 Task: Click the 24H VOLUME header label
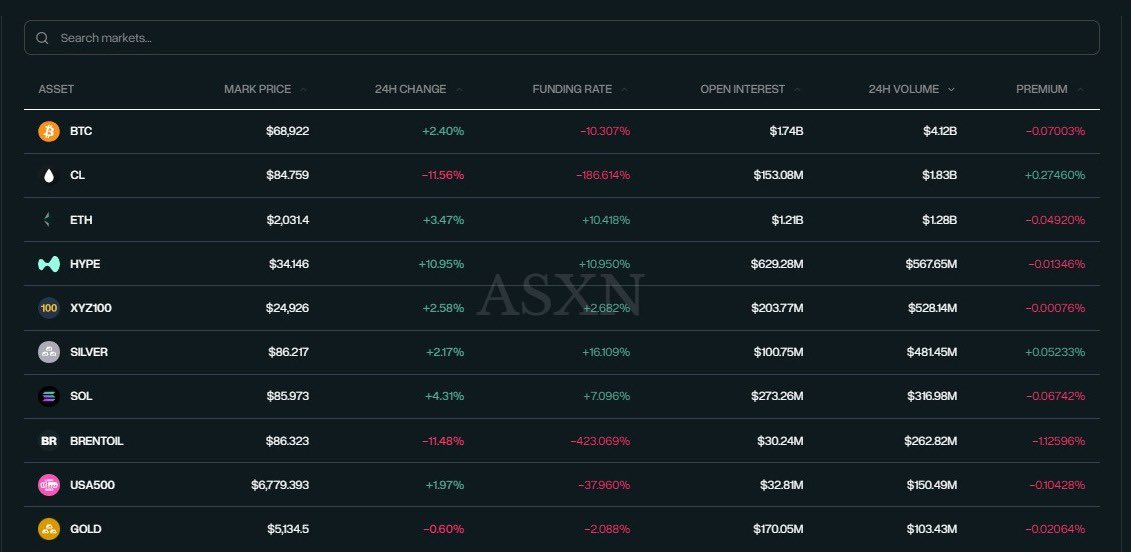click(x=904, y=89)
